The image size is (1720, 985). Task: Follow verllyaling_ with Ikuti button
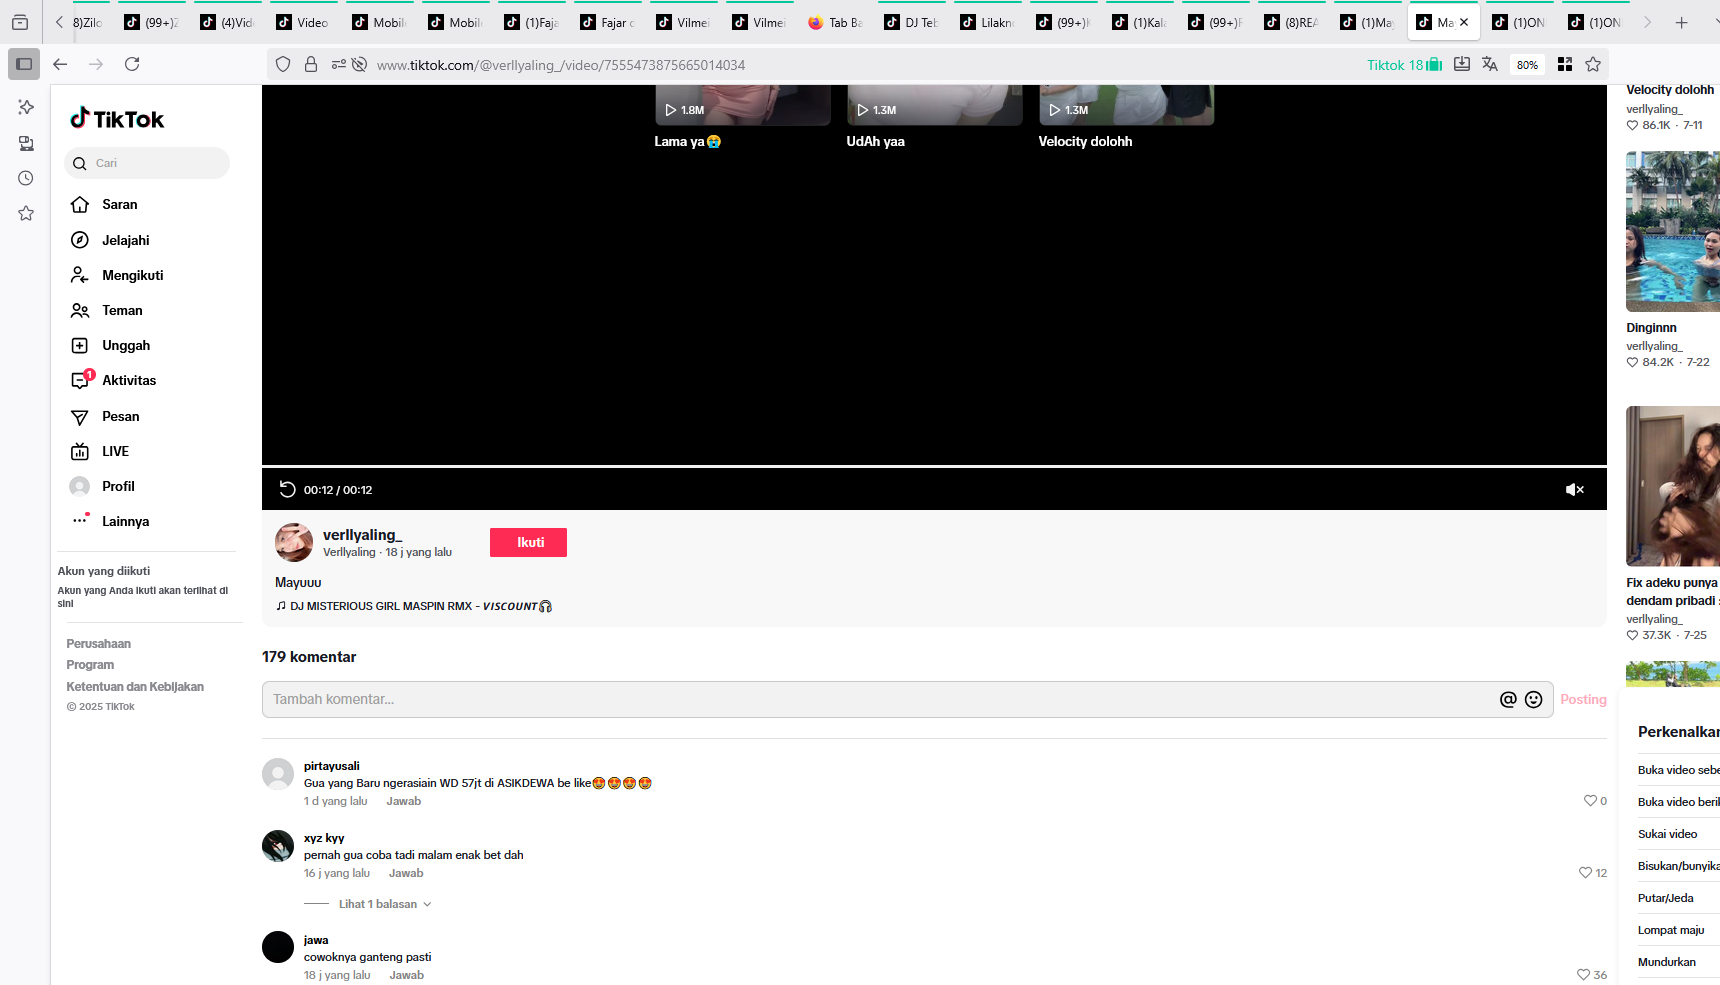tap(528, 542)
